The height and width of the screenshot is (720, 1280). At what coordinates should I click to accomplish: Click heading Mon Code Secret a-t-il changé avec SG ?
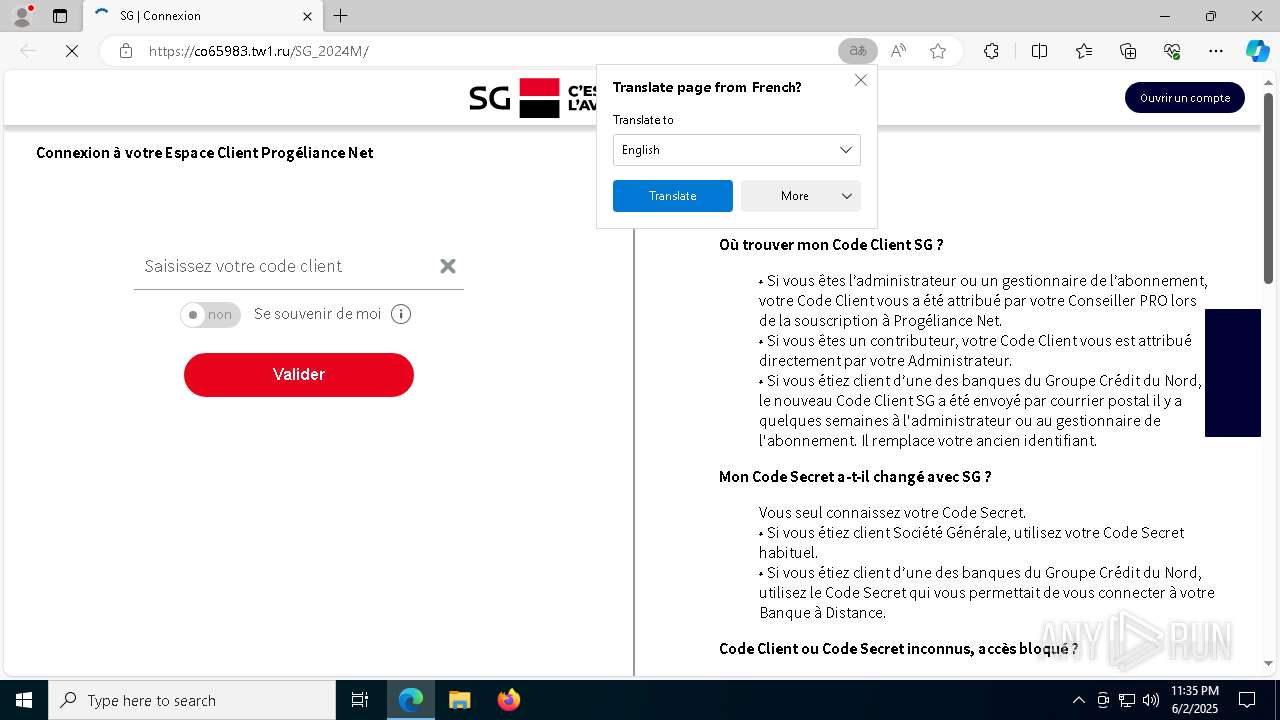[x=855, y=476]
